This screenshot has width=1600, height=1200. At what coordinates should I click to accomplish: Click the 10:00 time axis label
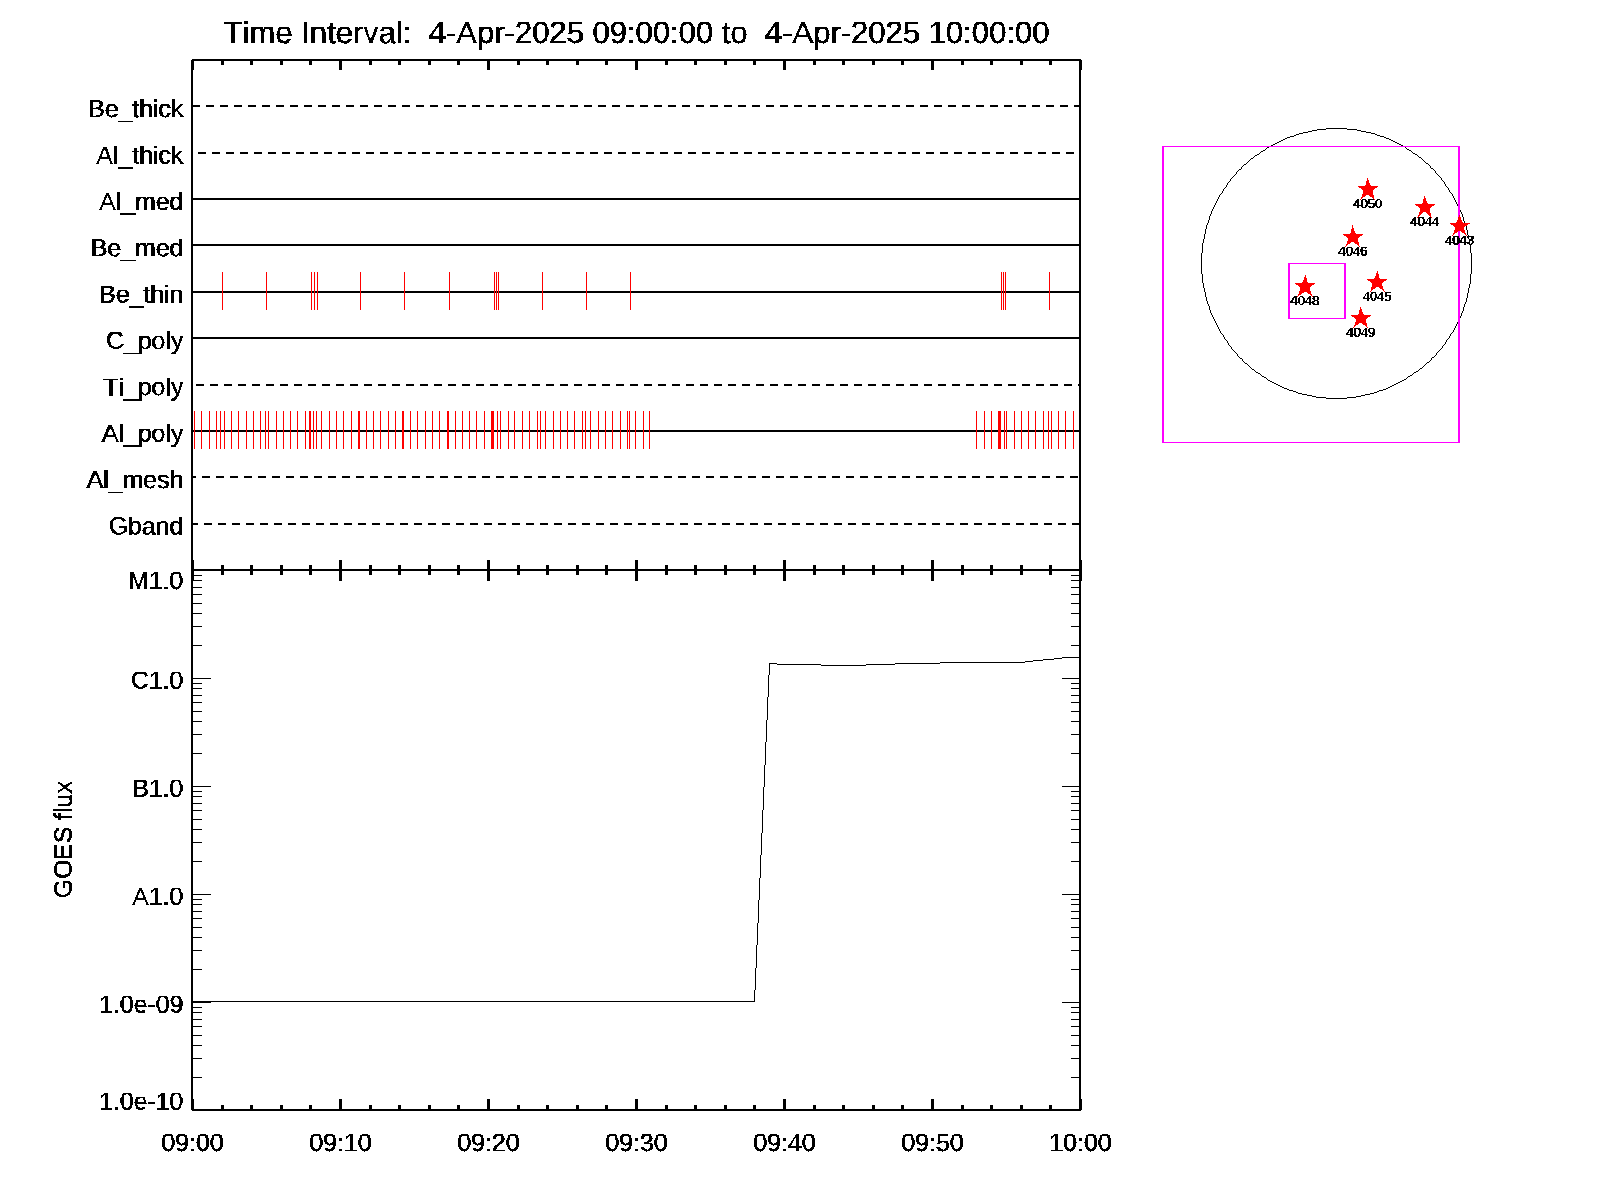tap(1080, 1143)
